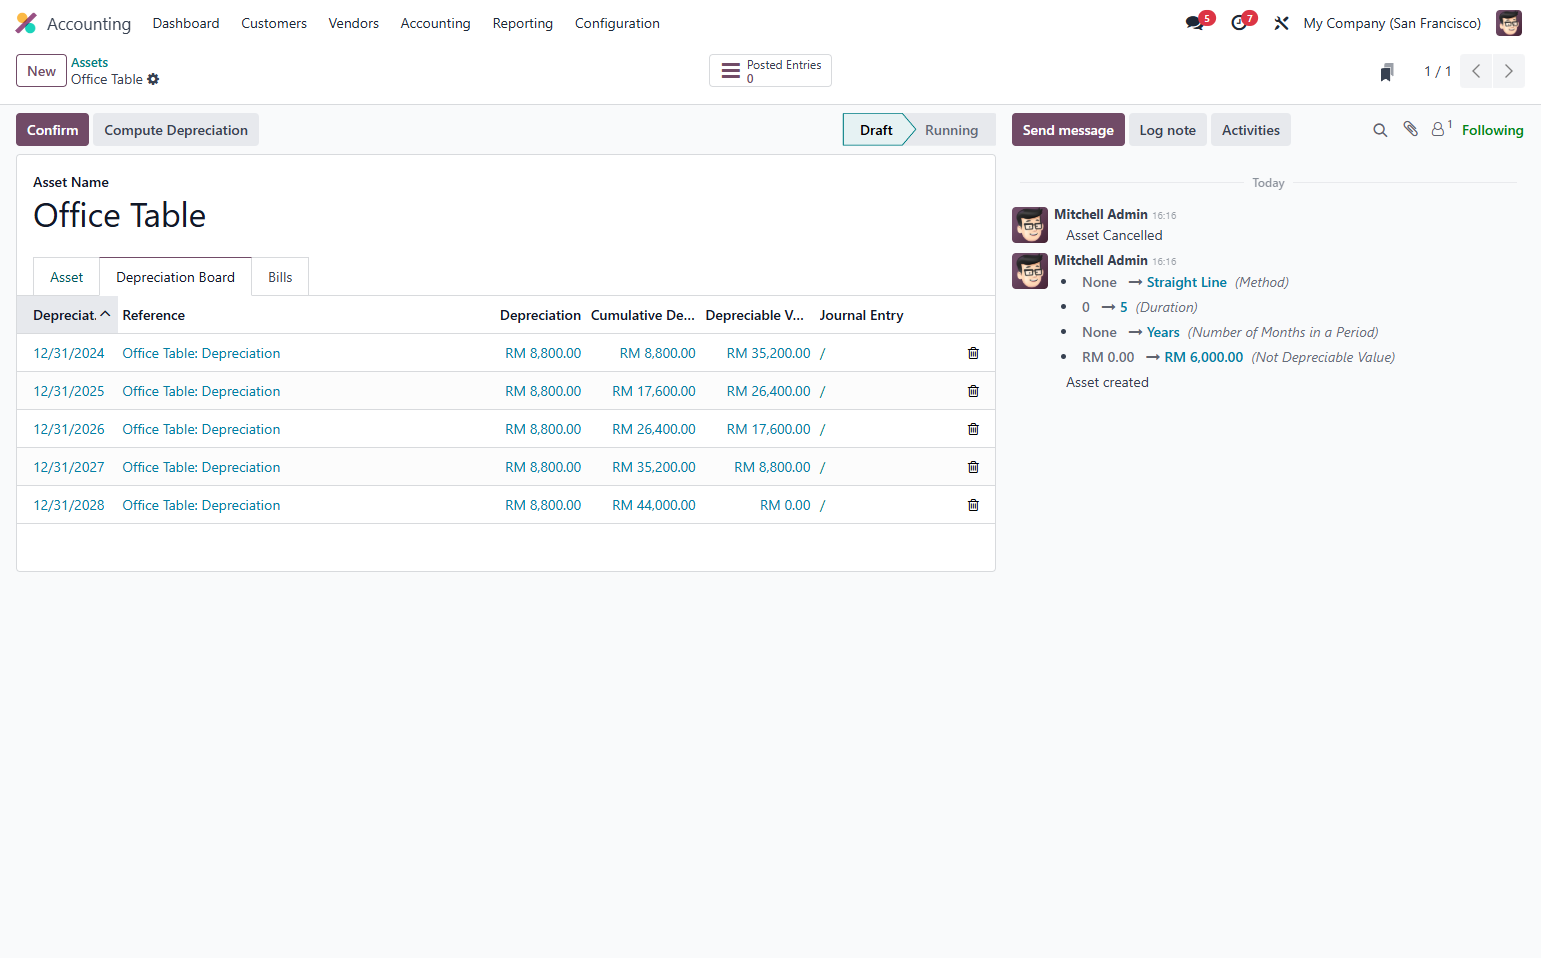Select the Running status stage
The height and width of the screenshot is (958, 1541).
click(951, 130)
